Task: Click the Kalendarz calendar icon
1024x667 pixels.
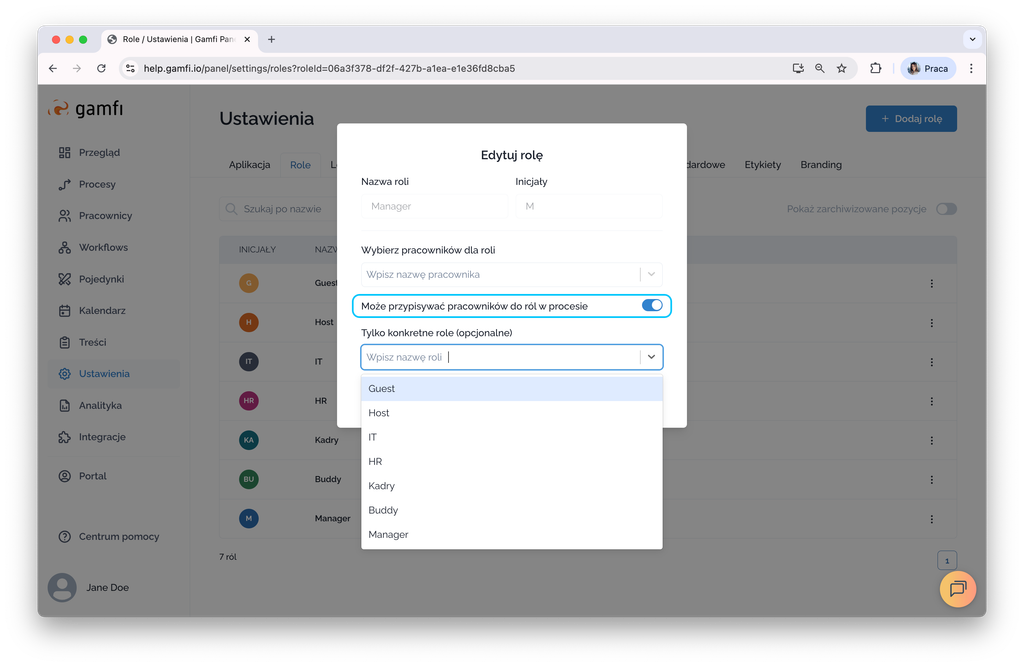Action: 65,311
